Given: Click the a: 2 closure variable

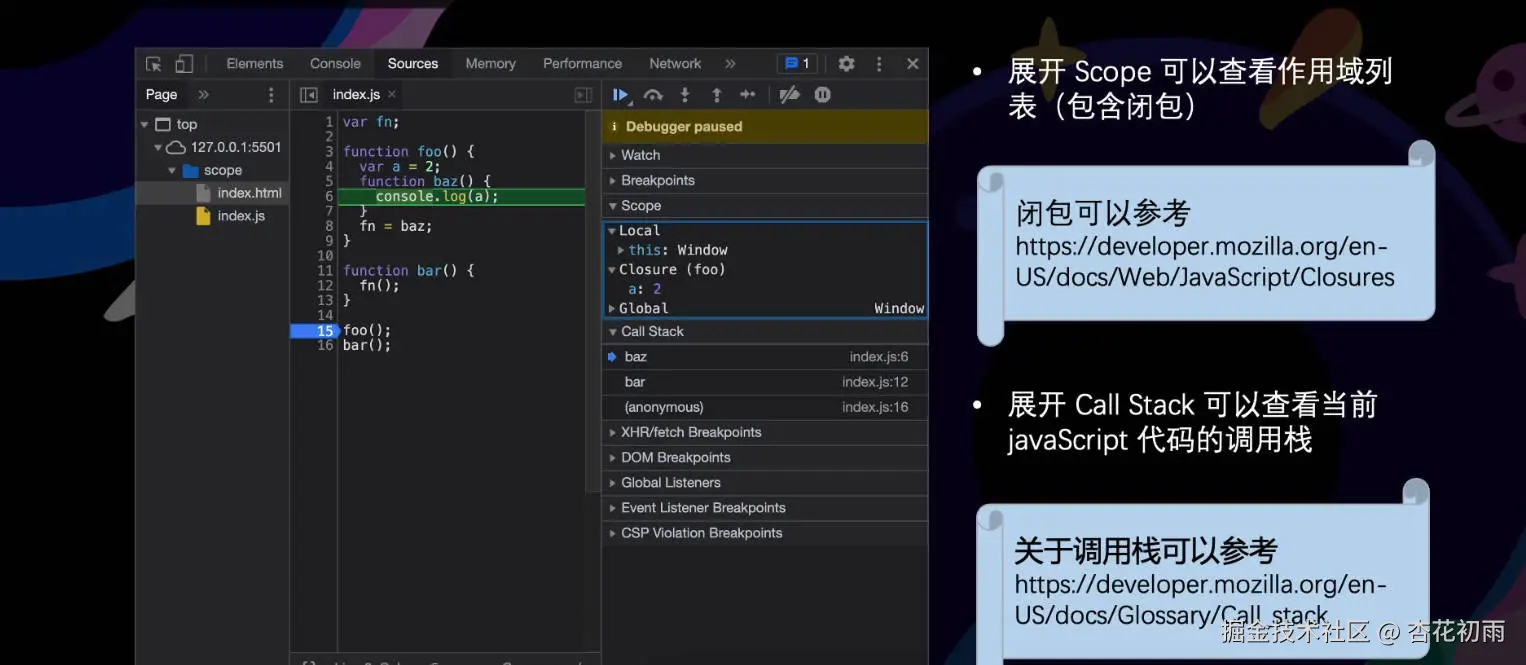Looking at the screenshot, I should coord(644,289).
